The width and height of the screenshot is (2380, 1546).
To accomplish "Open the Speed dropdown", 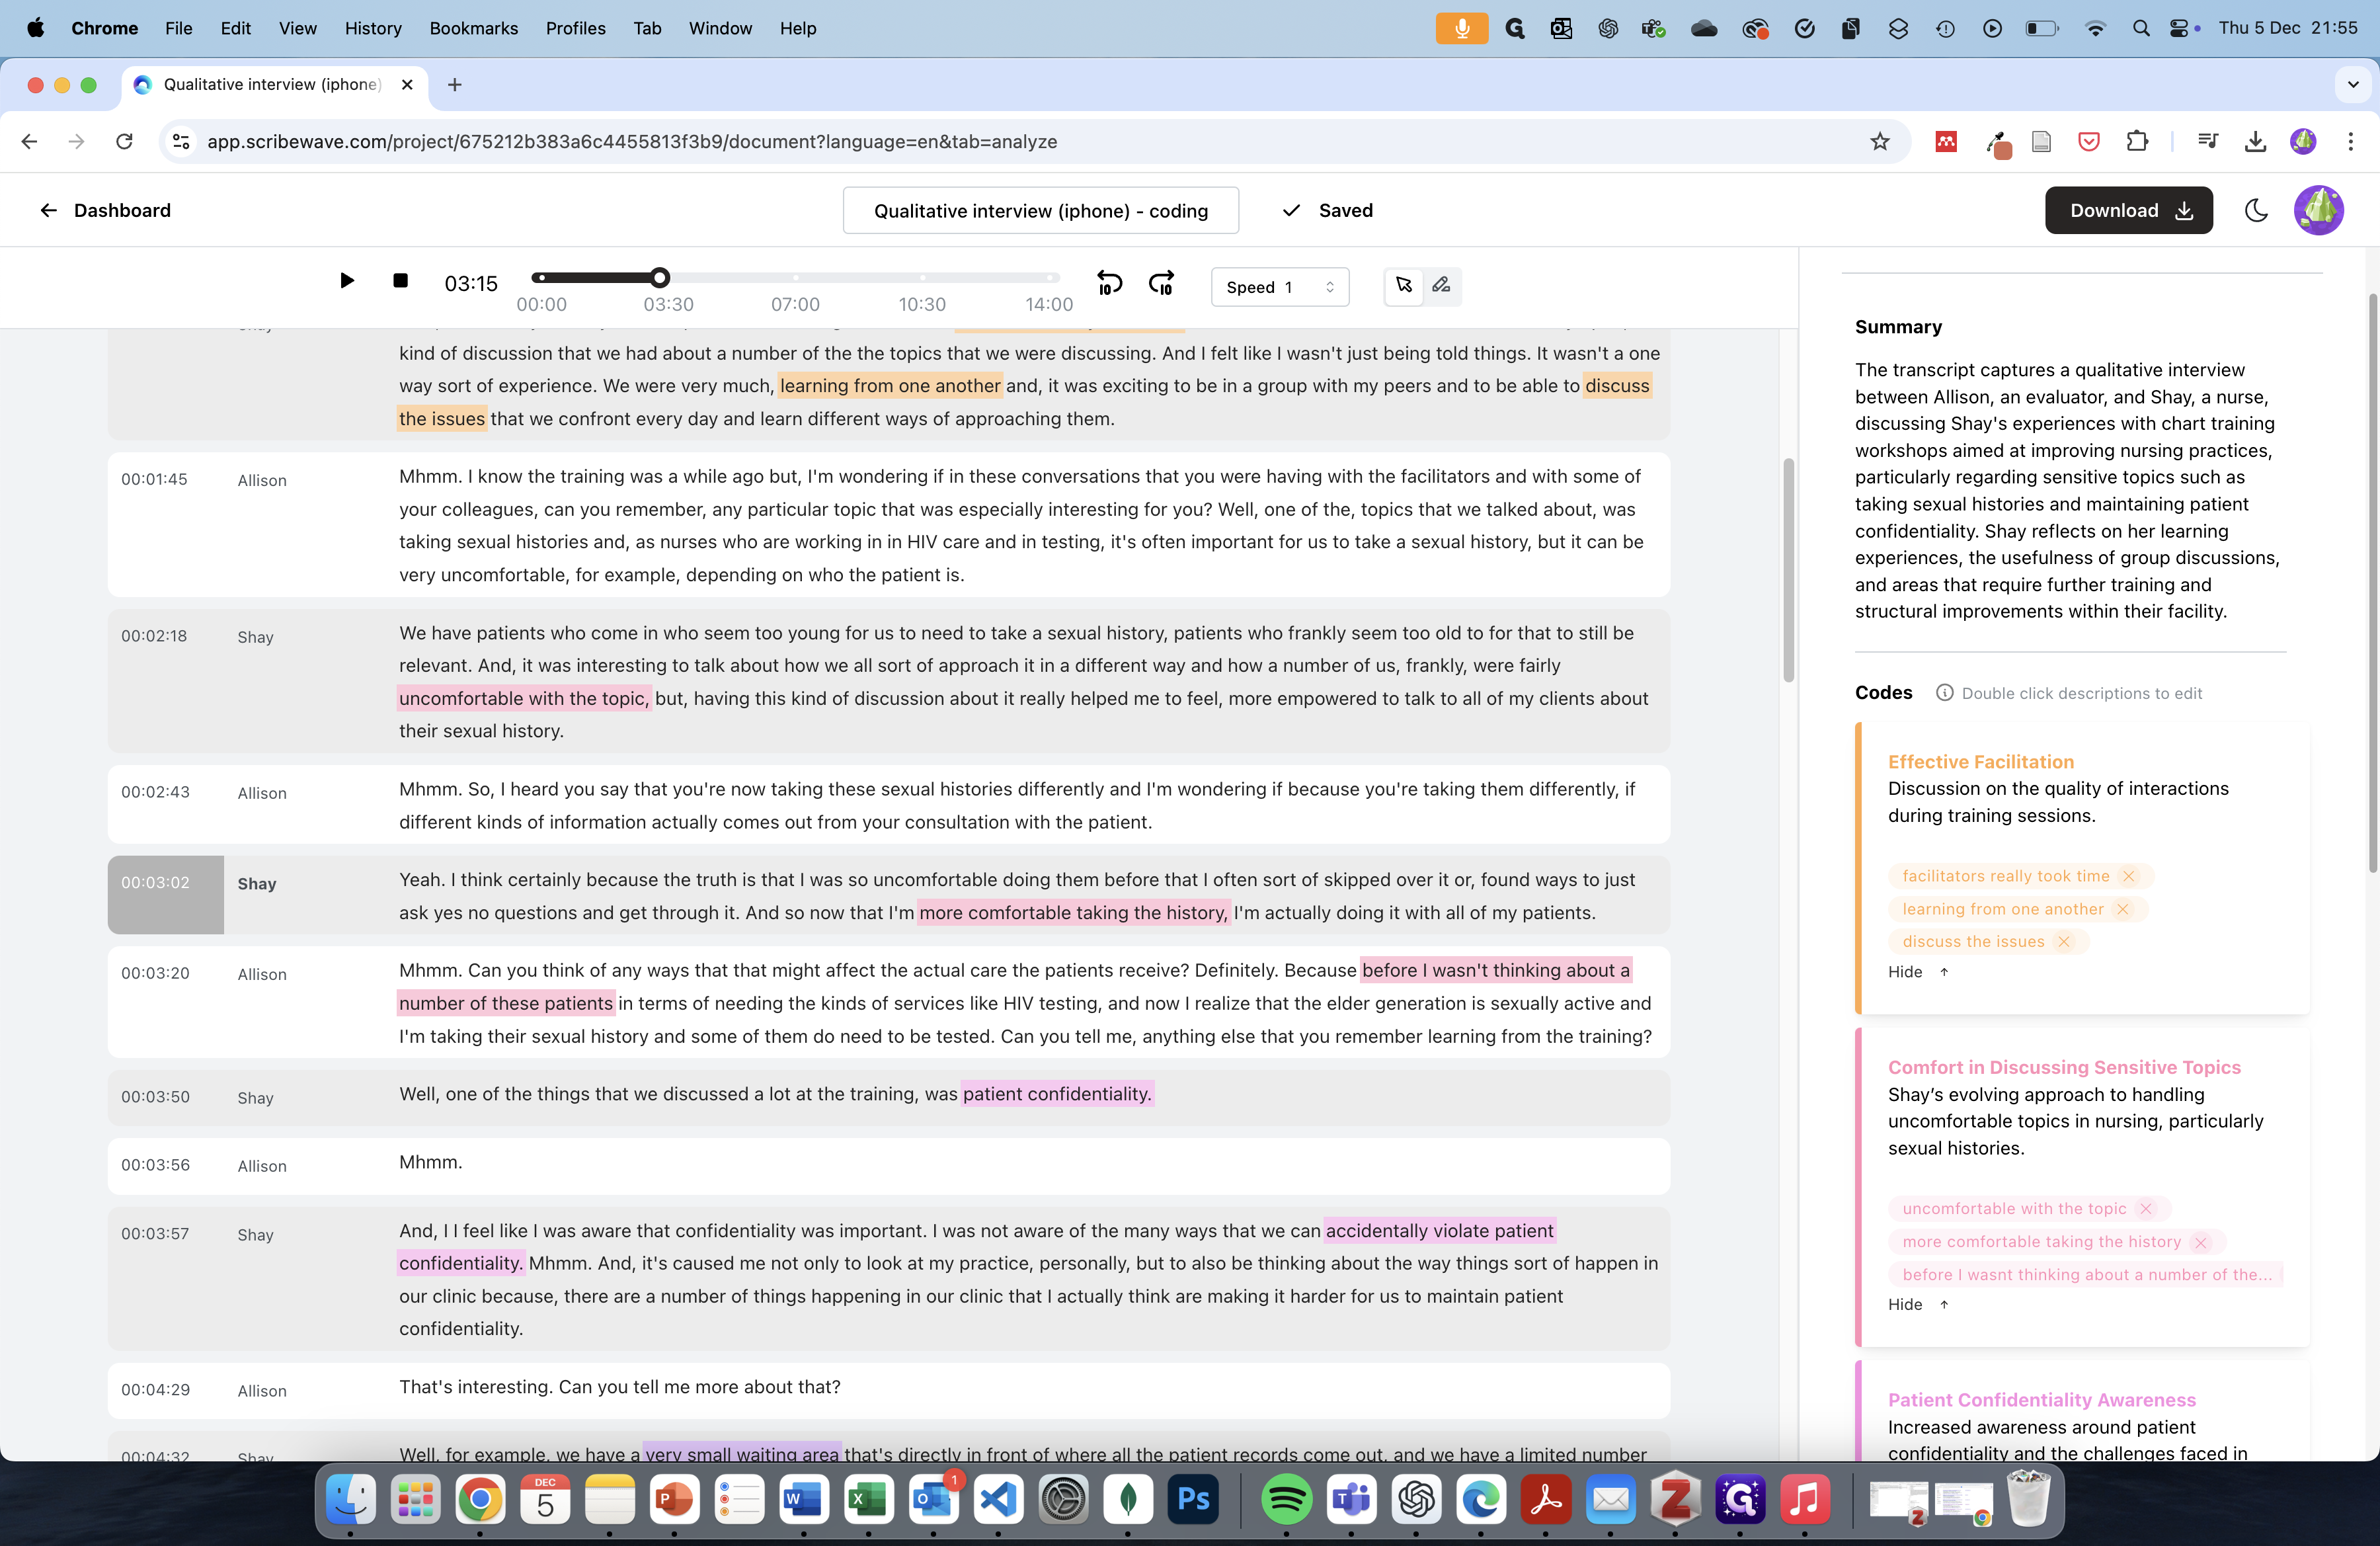I will (x=1279, y=287).
